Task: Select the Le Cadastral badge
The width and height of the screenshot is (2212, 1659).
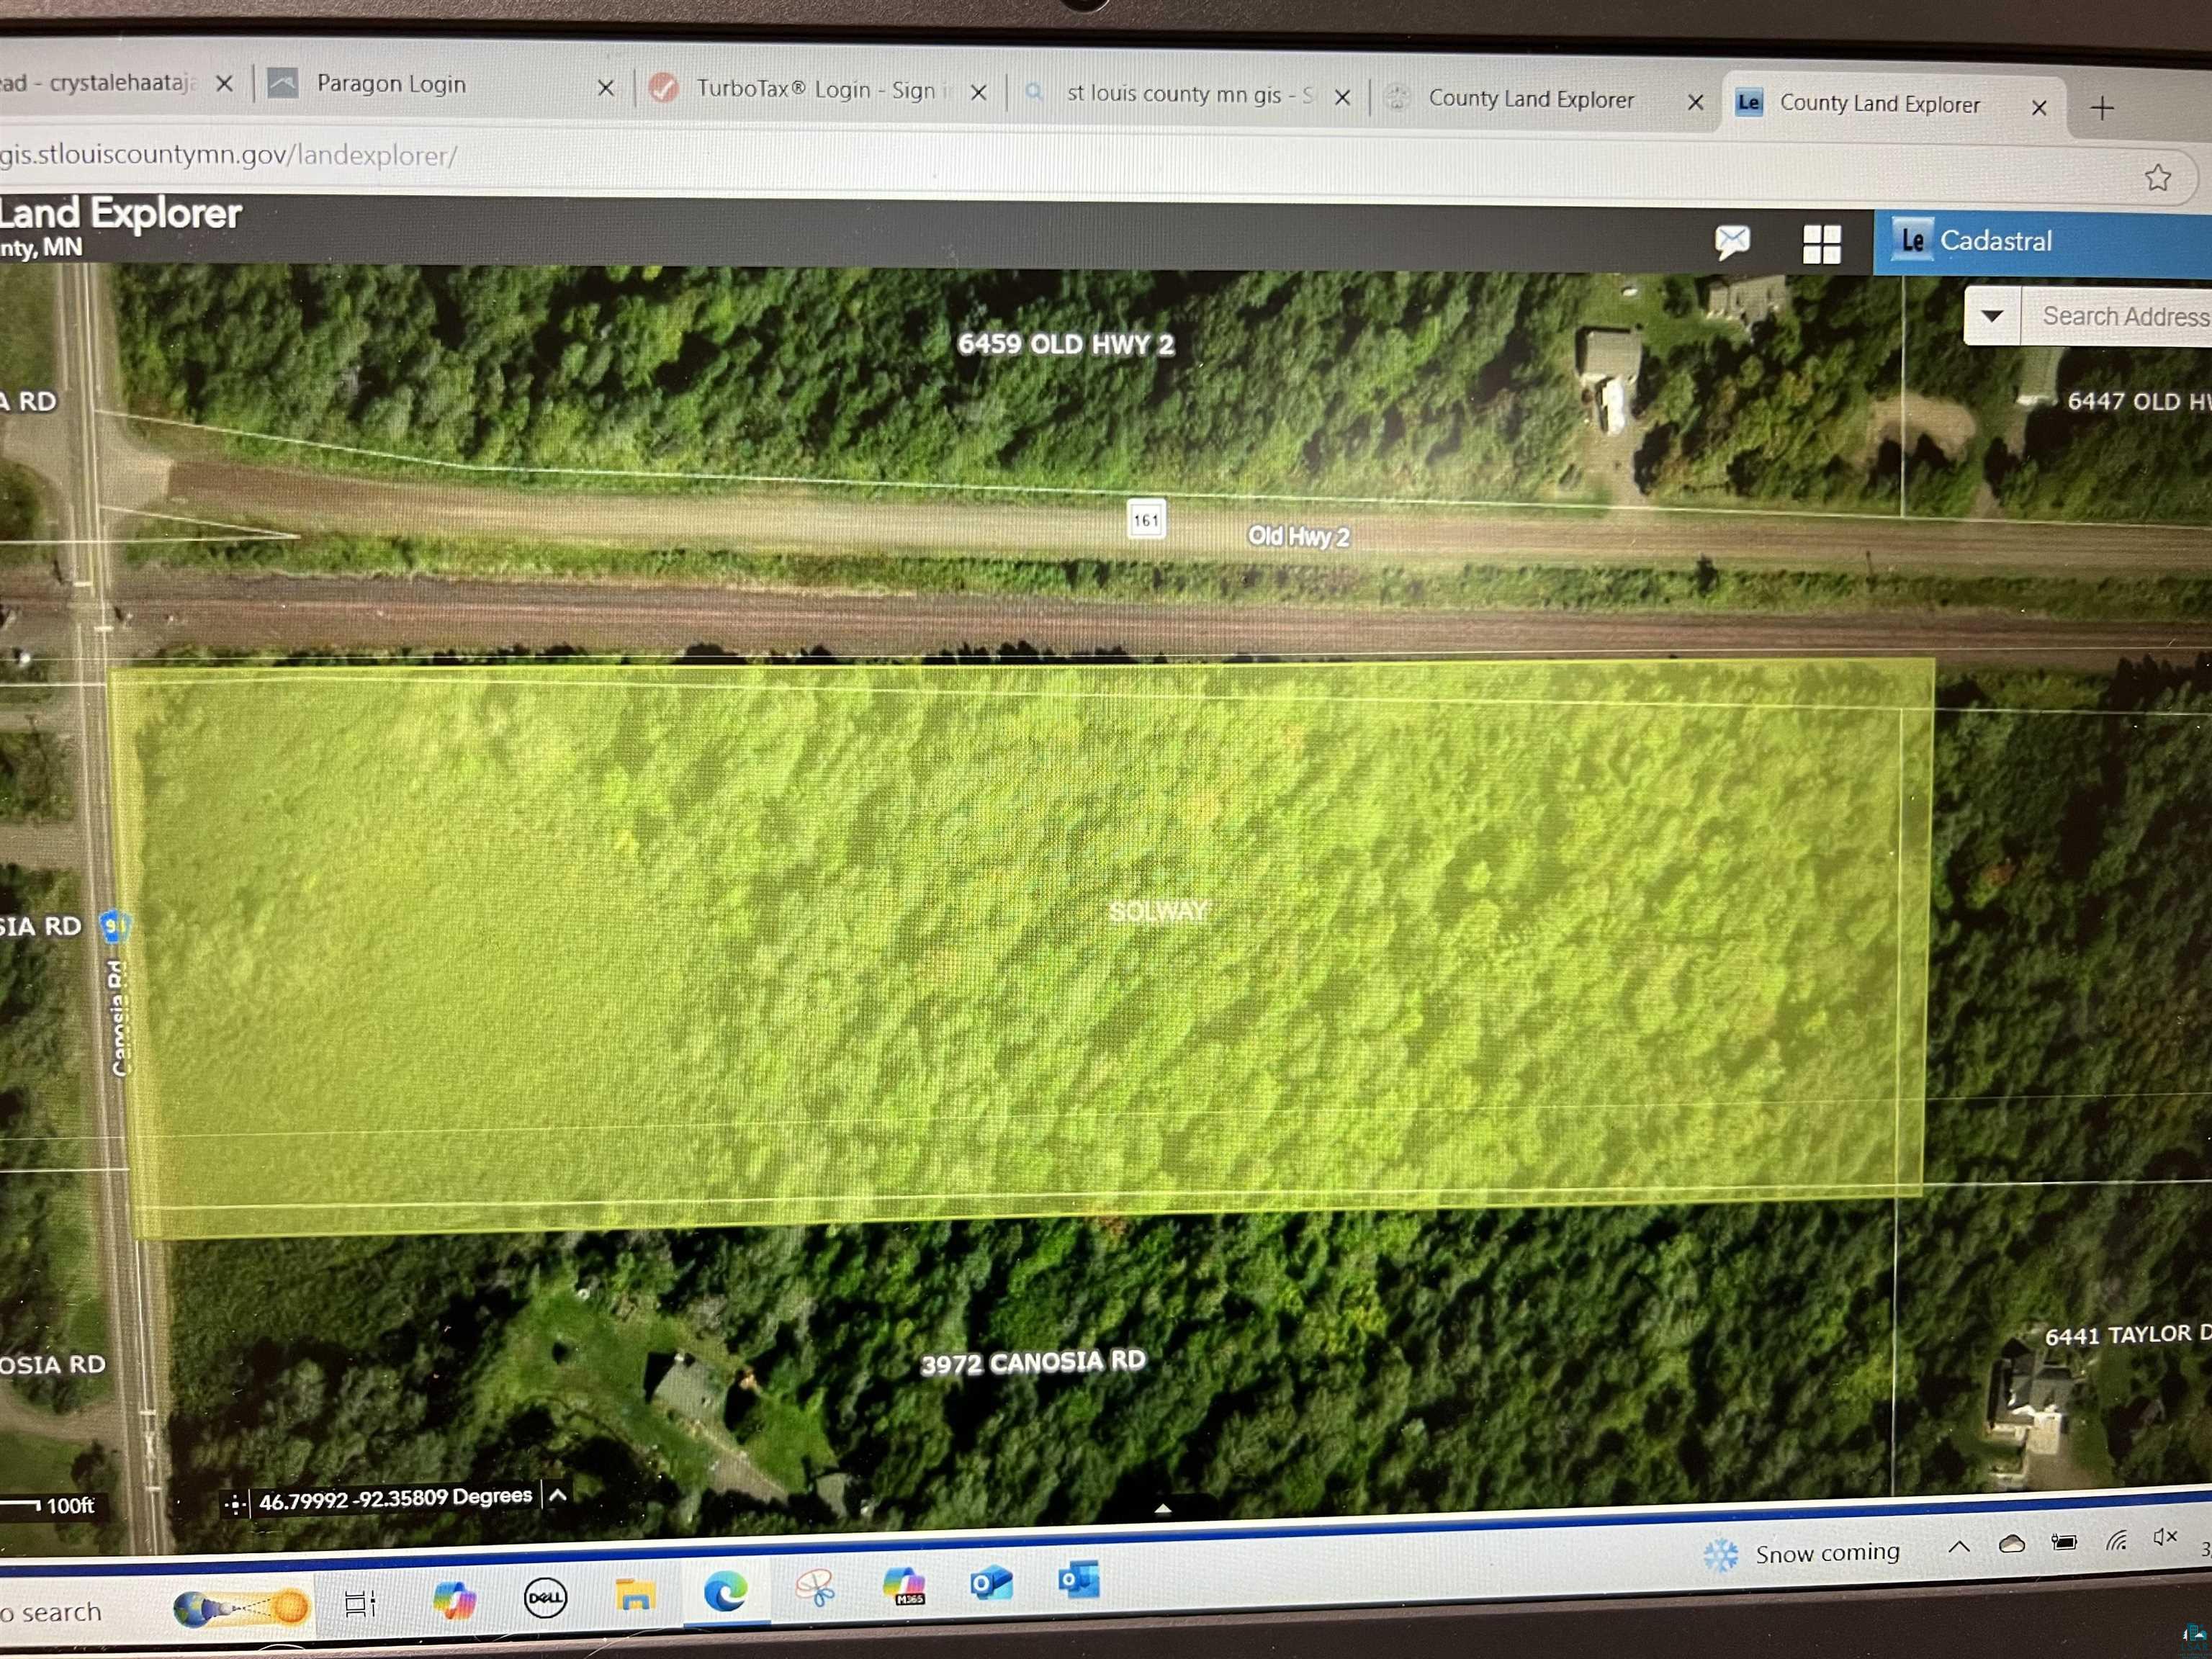Action: coord(1913,240)
